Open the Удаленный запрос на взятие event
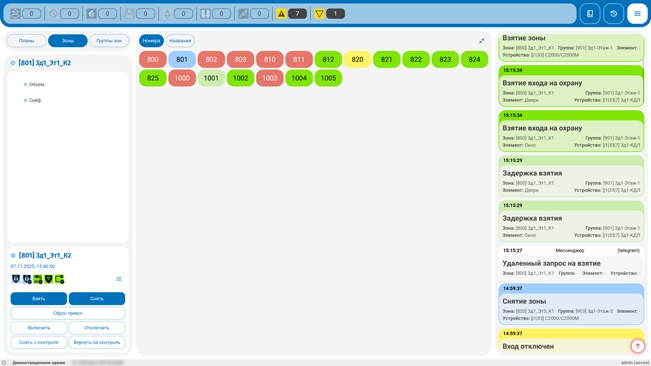651x366 pixels. click(x=571, y=263)
